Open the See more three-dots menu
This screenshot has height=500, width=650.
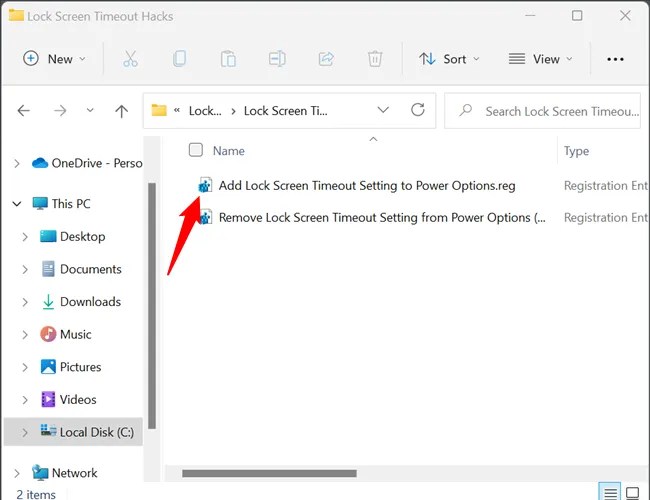(x=615, y=59)
